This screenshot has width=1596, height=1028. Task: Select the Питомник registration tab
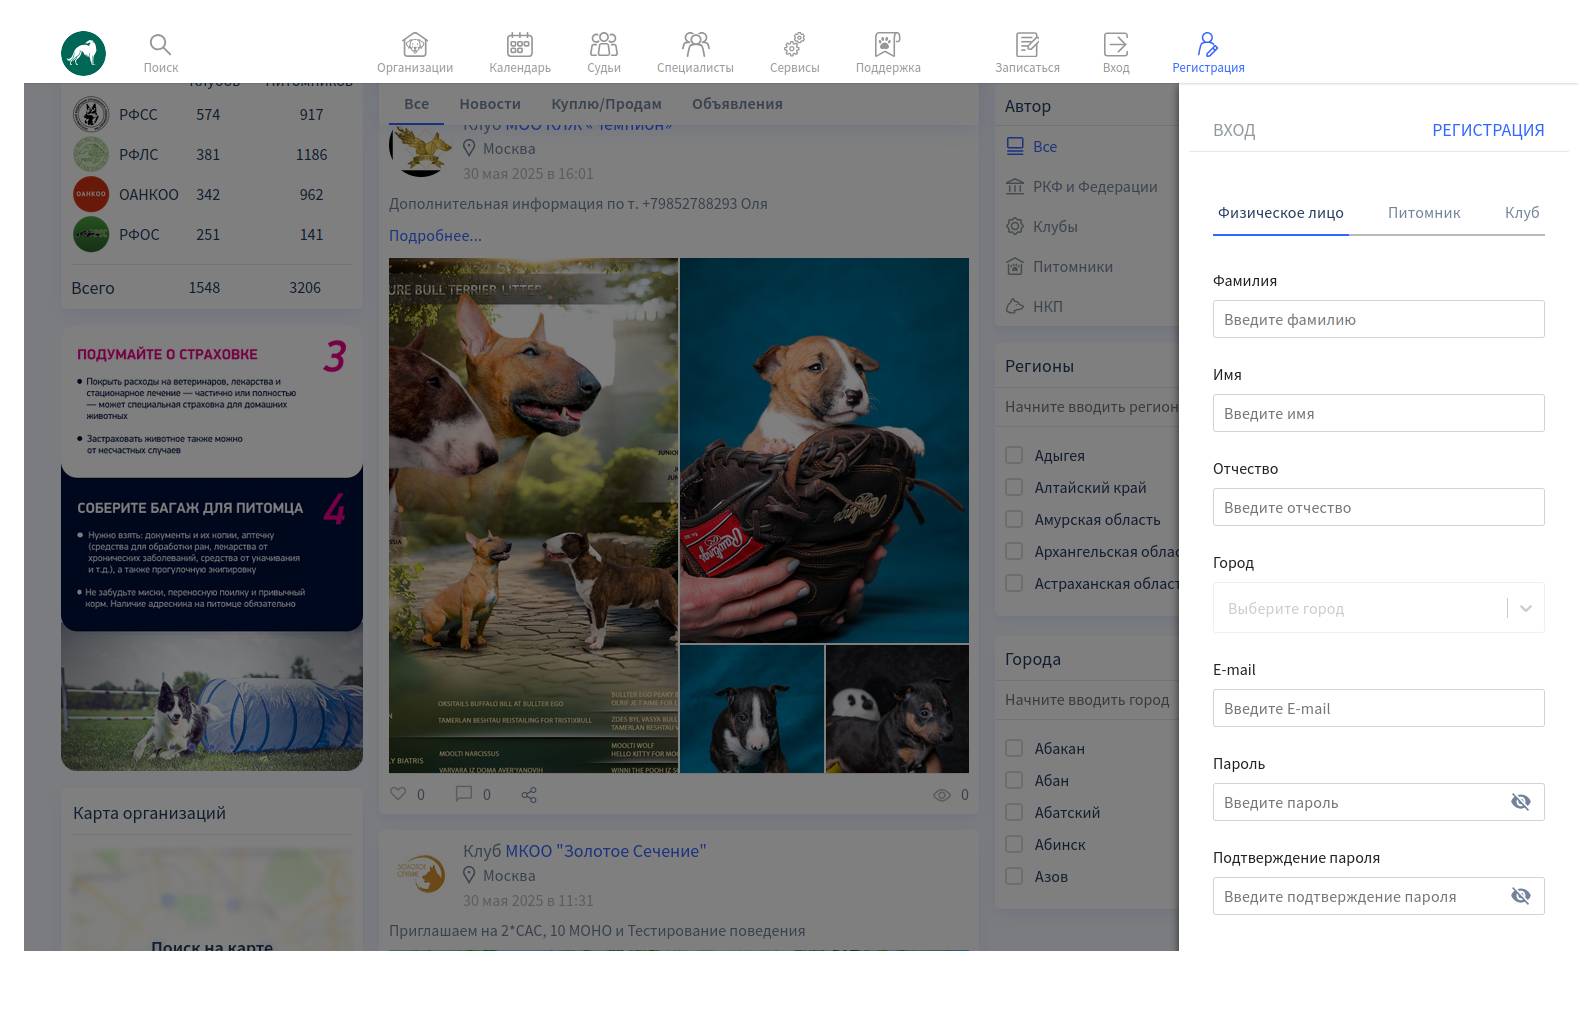(1424, 213)
